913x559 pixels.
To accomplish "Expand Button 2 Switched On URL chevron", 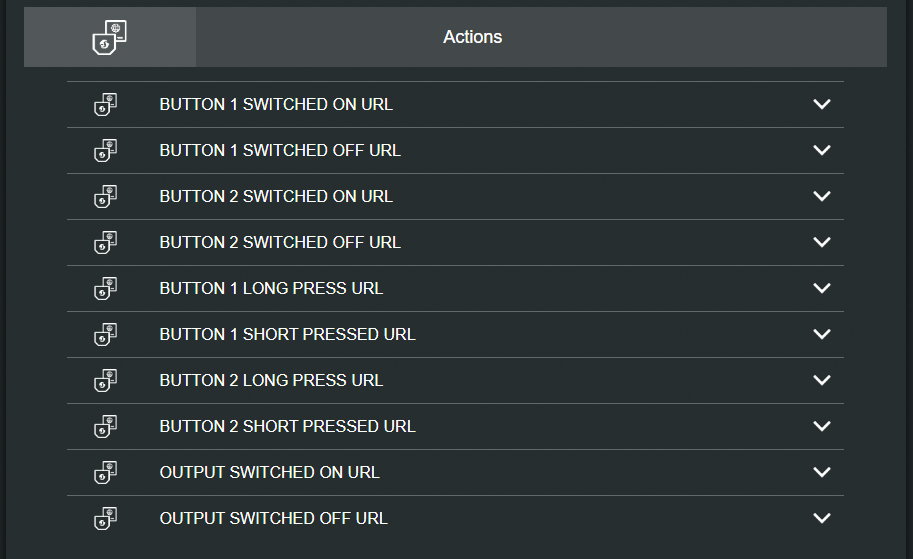I will [822, 196].
